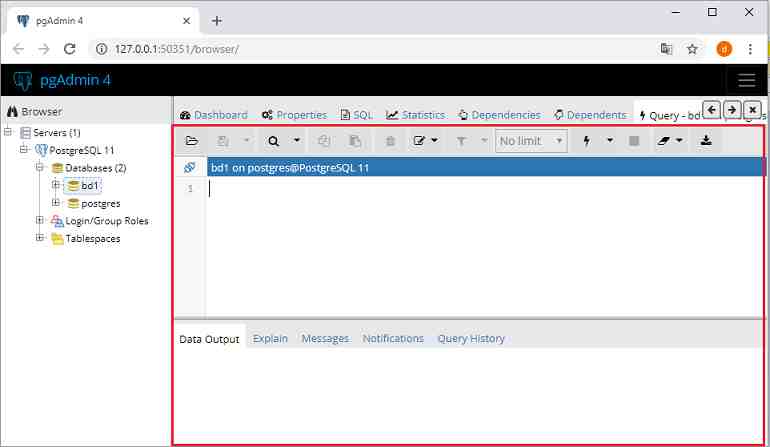This screenshot has width=770, height=447.
Task: Switch to the Statistics tab
Action: [415, 115]
